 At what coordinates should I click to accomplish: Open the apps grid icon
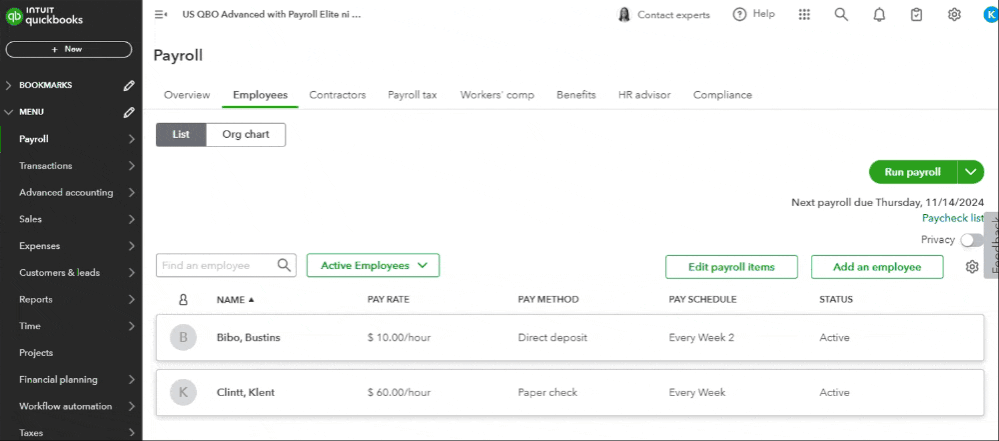[805, 15]
